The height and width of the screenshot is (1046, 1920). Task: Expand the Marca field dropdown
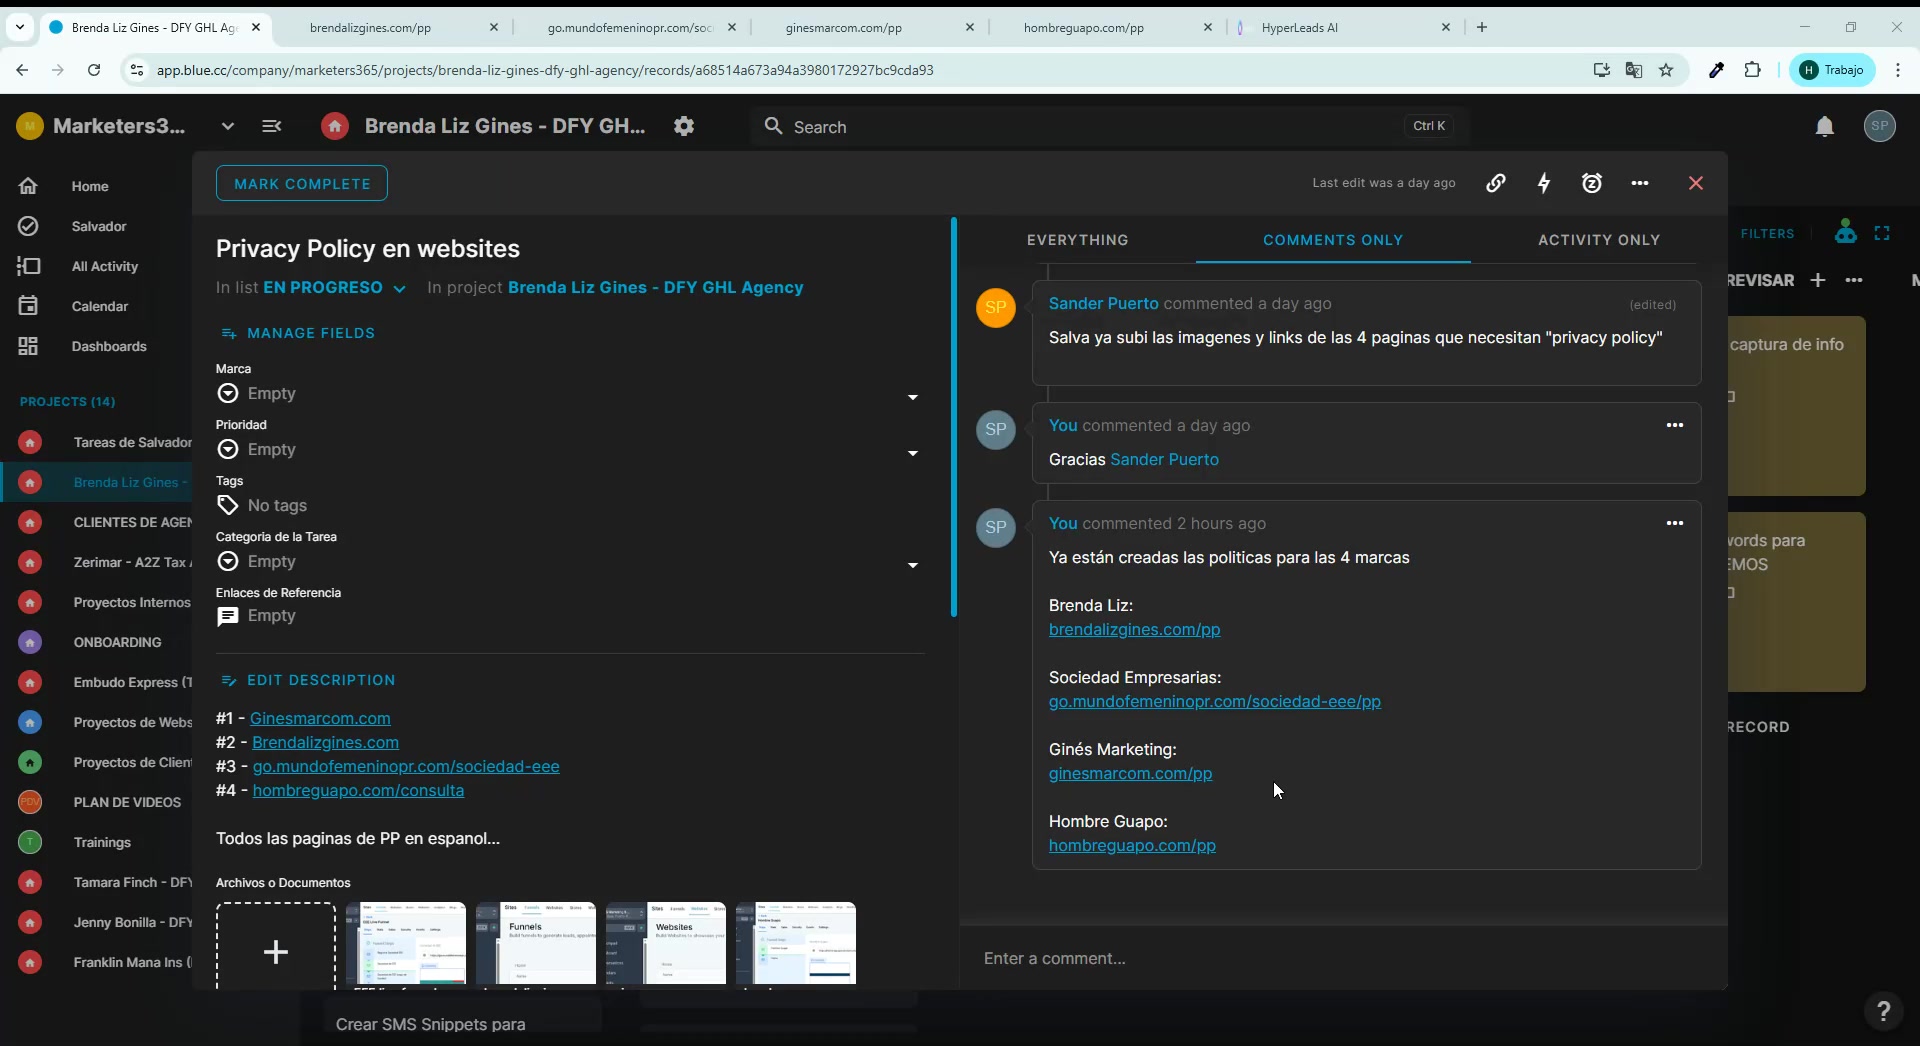point(912,397)
